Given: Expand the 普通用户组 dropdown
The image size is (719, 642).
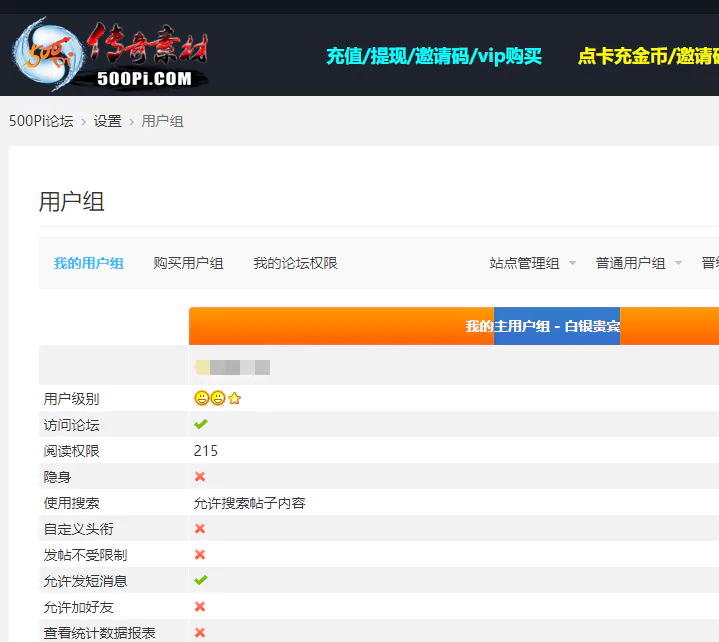Looking at the screenshot, I should tap(631, 263).
